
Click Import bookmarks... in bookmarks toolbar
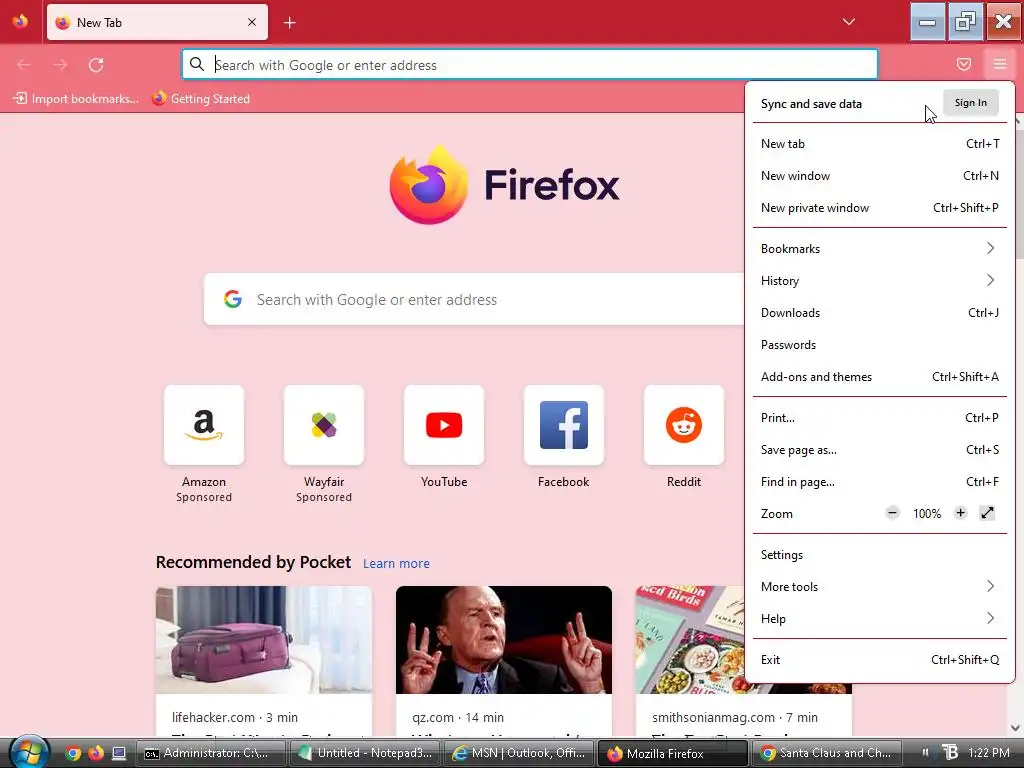click(76, 99)
